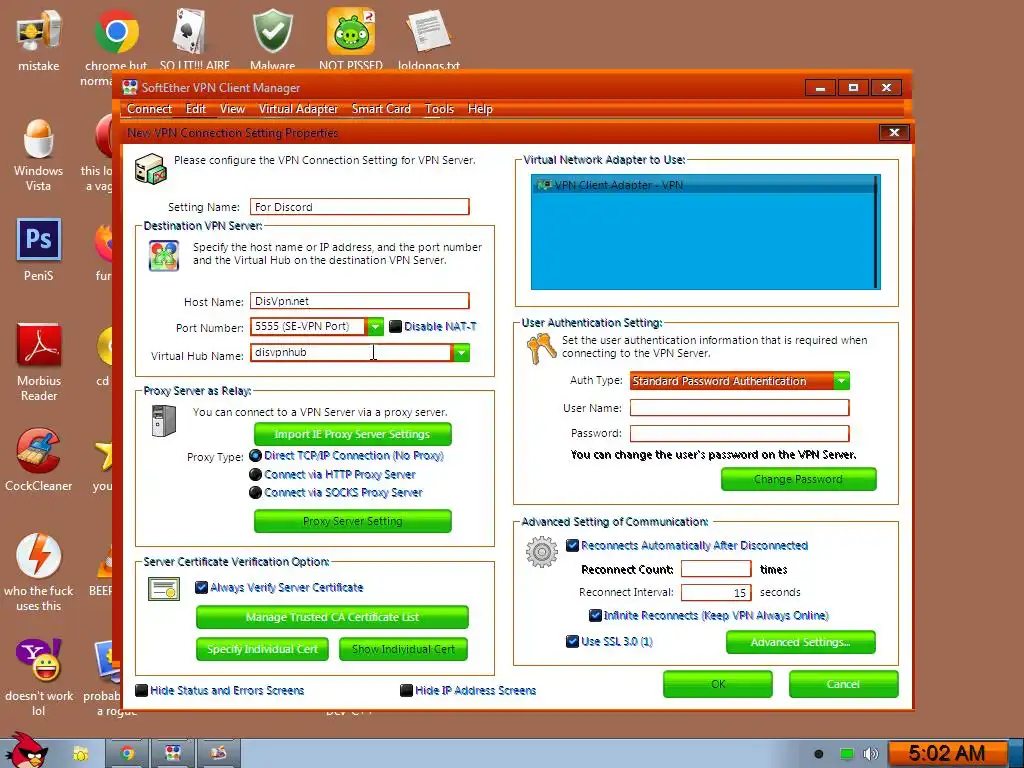Click the Proxy Server Setting button
This screenshot has width=1024, height=768.
coord(353,521)
